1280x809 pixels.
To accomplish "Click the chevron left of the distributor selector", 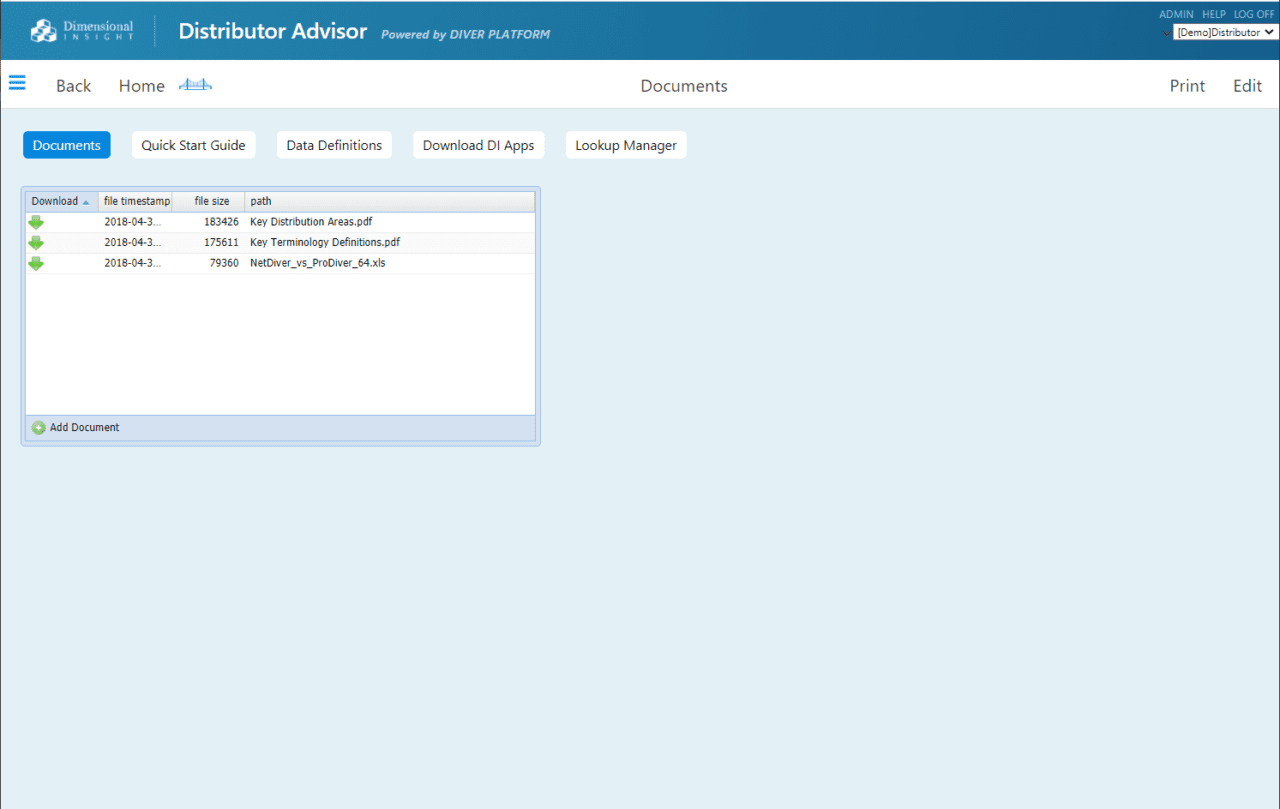I will 1166,31.
